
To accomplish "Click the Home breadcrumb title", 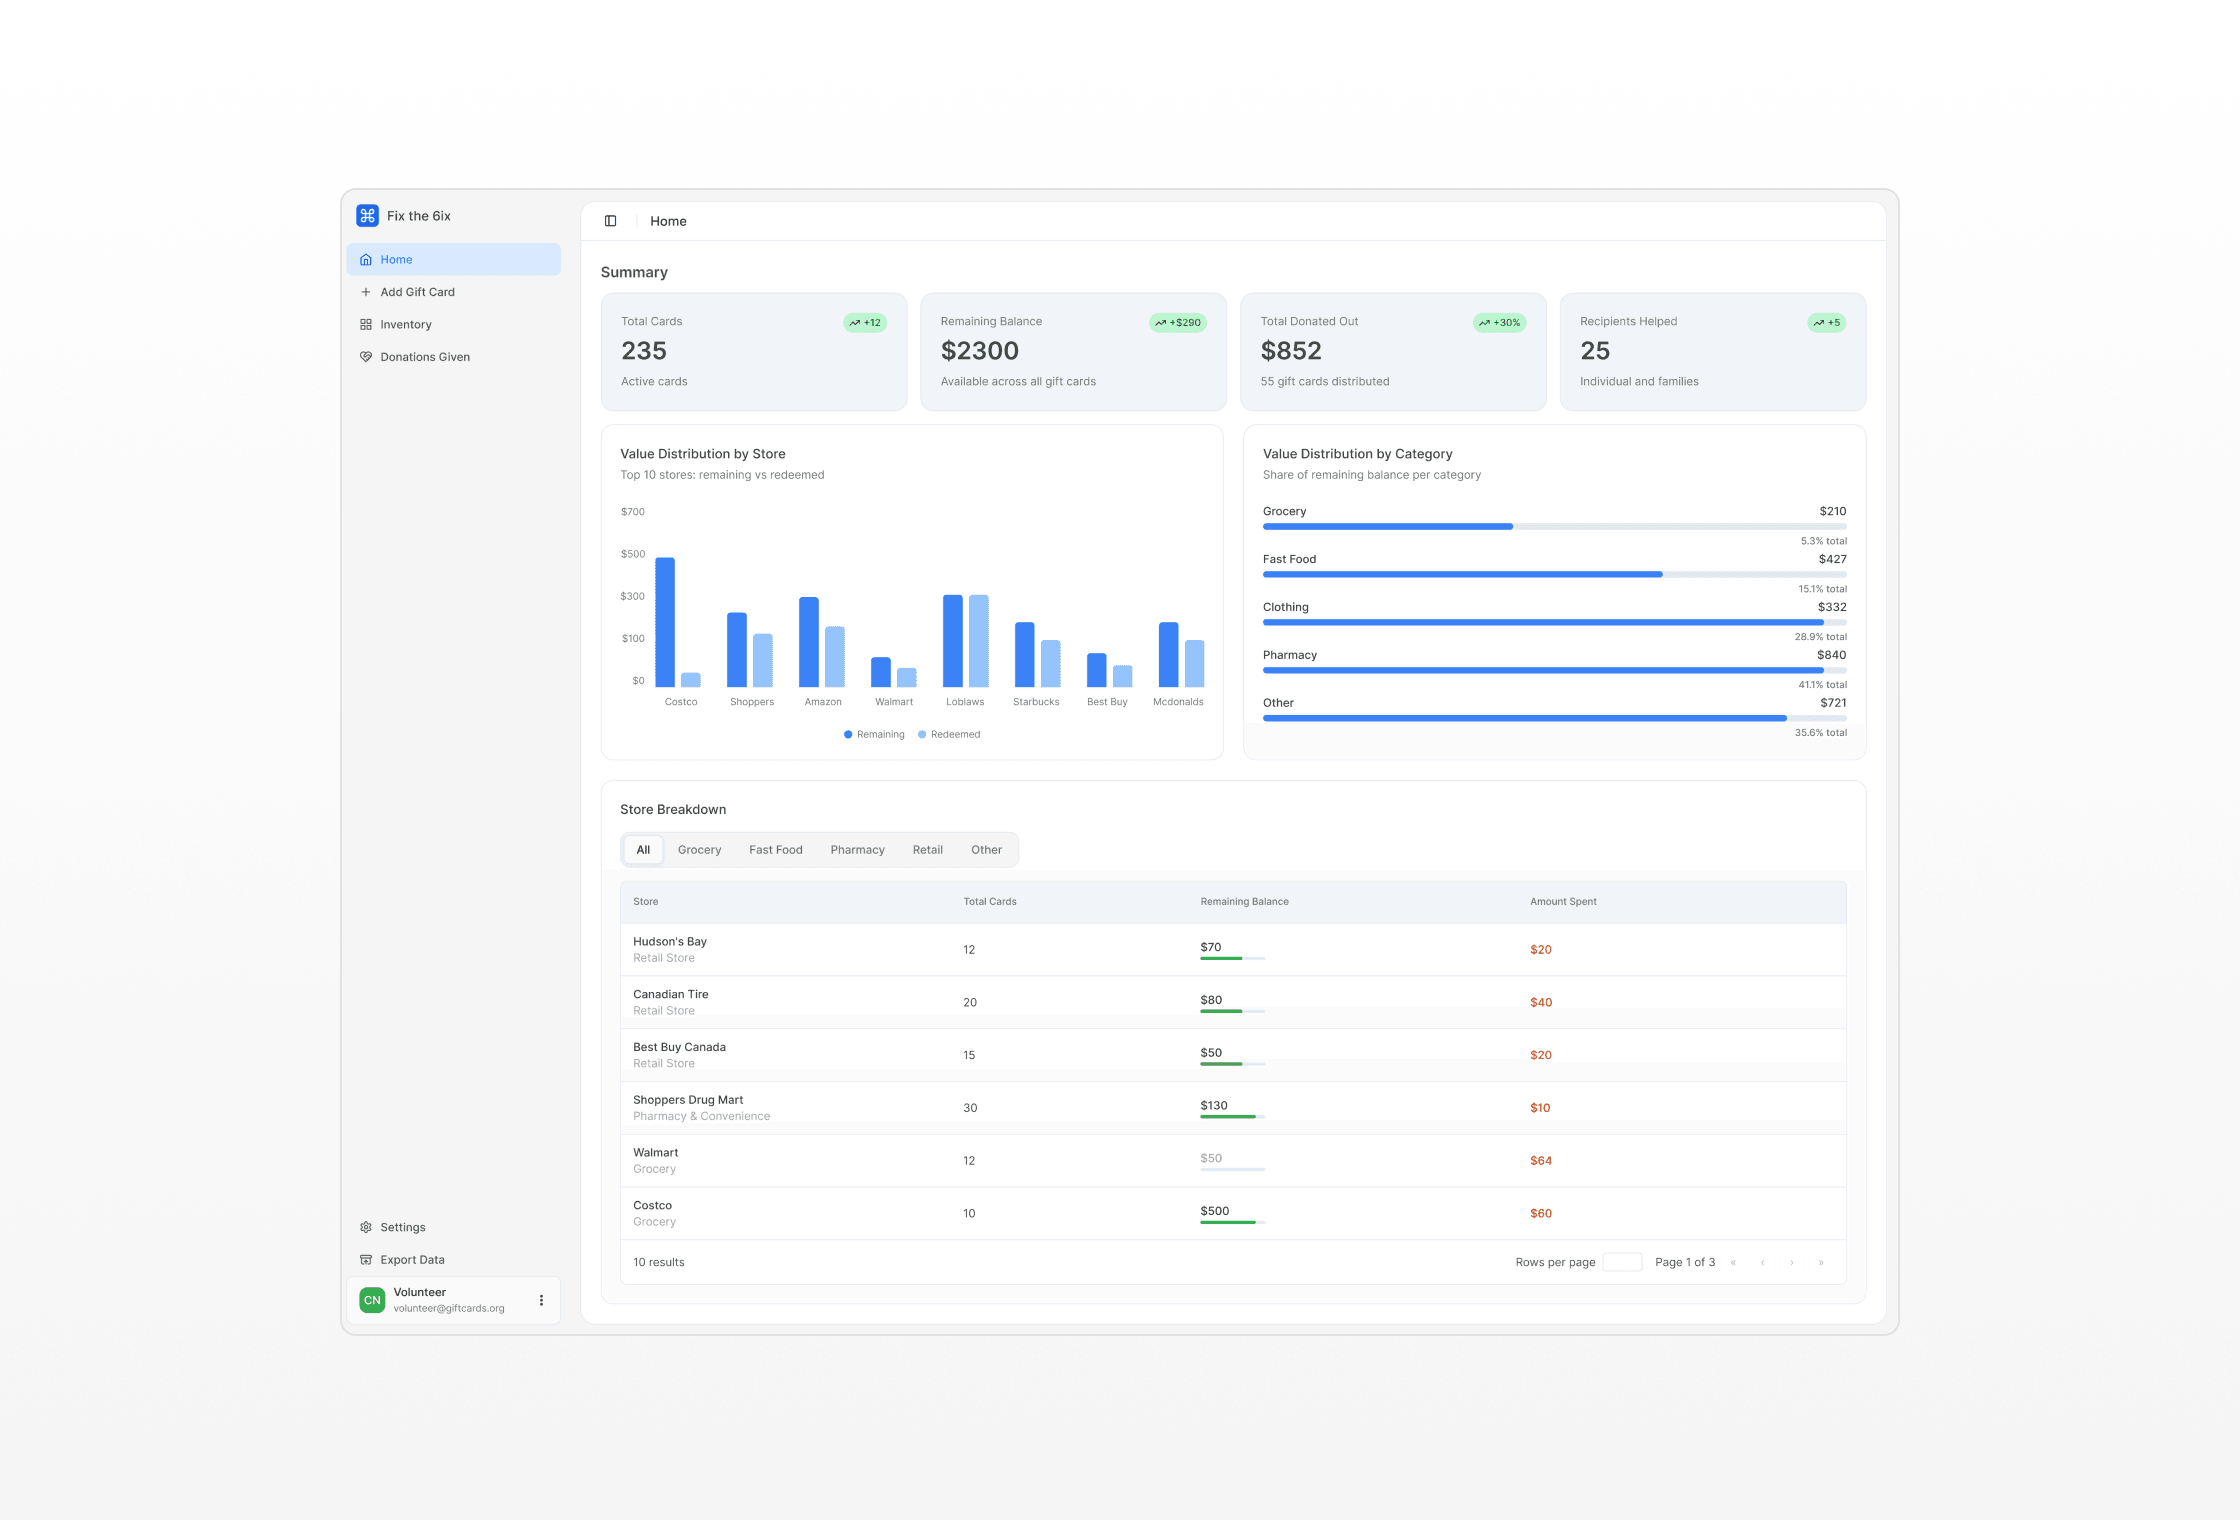I will tap(668, 221).
